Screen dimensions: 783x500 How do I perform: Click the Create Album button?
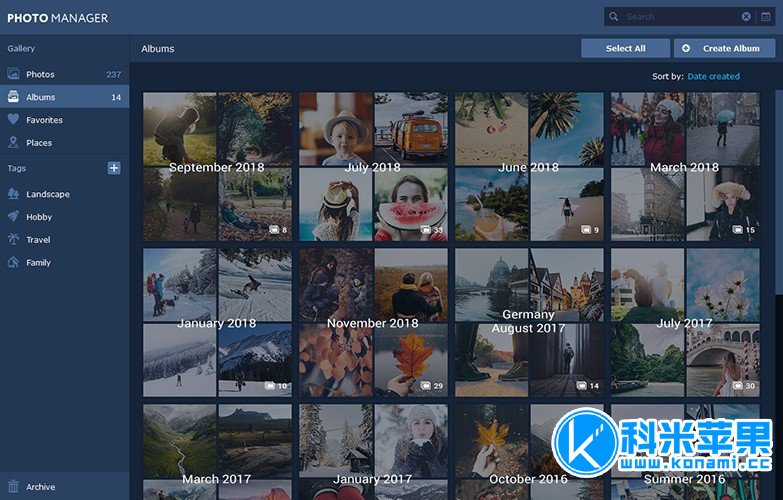[x=724, y=48]
